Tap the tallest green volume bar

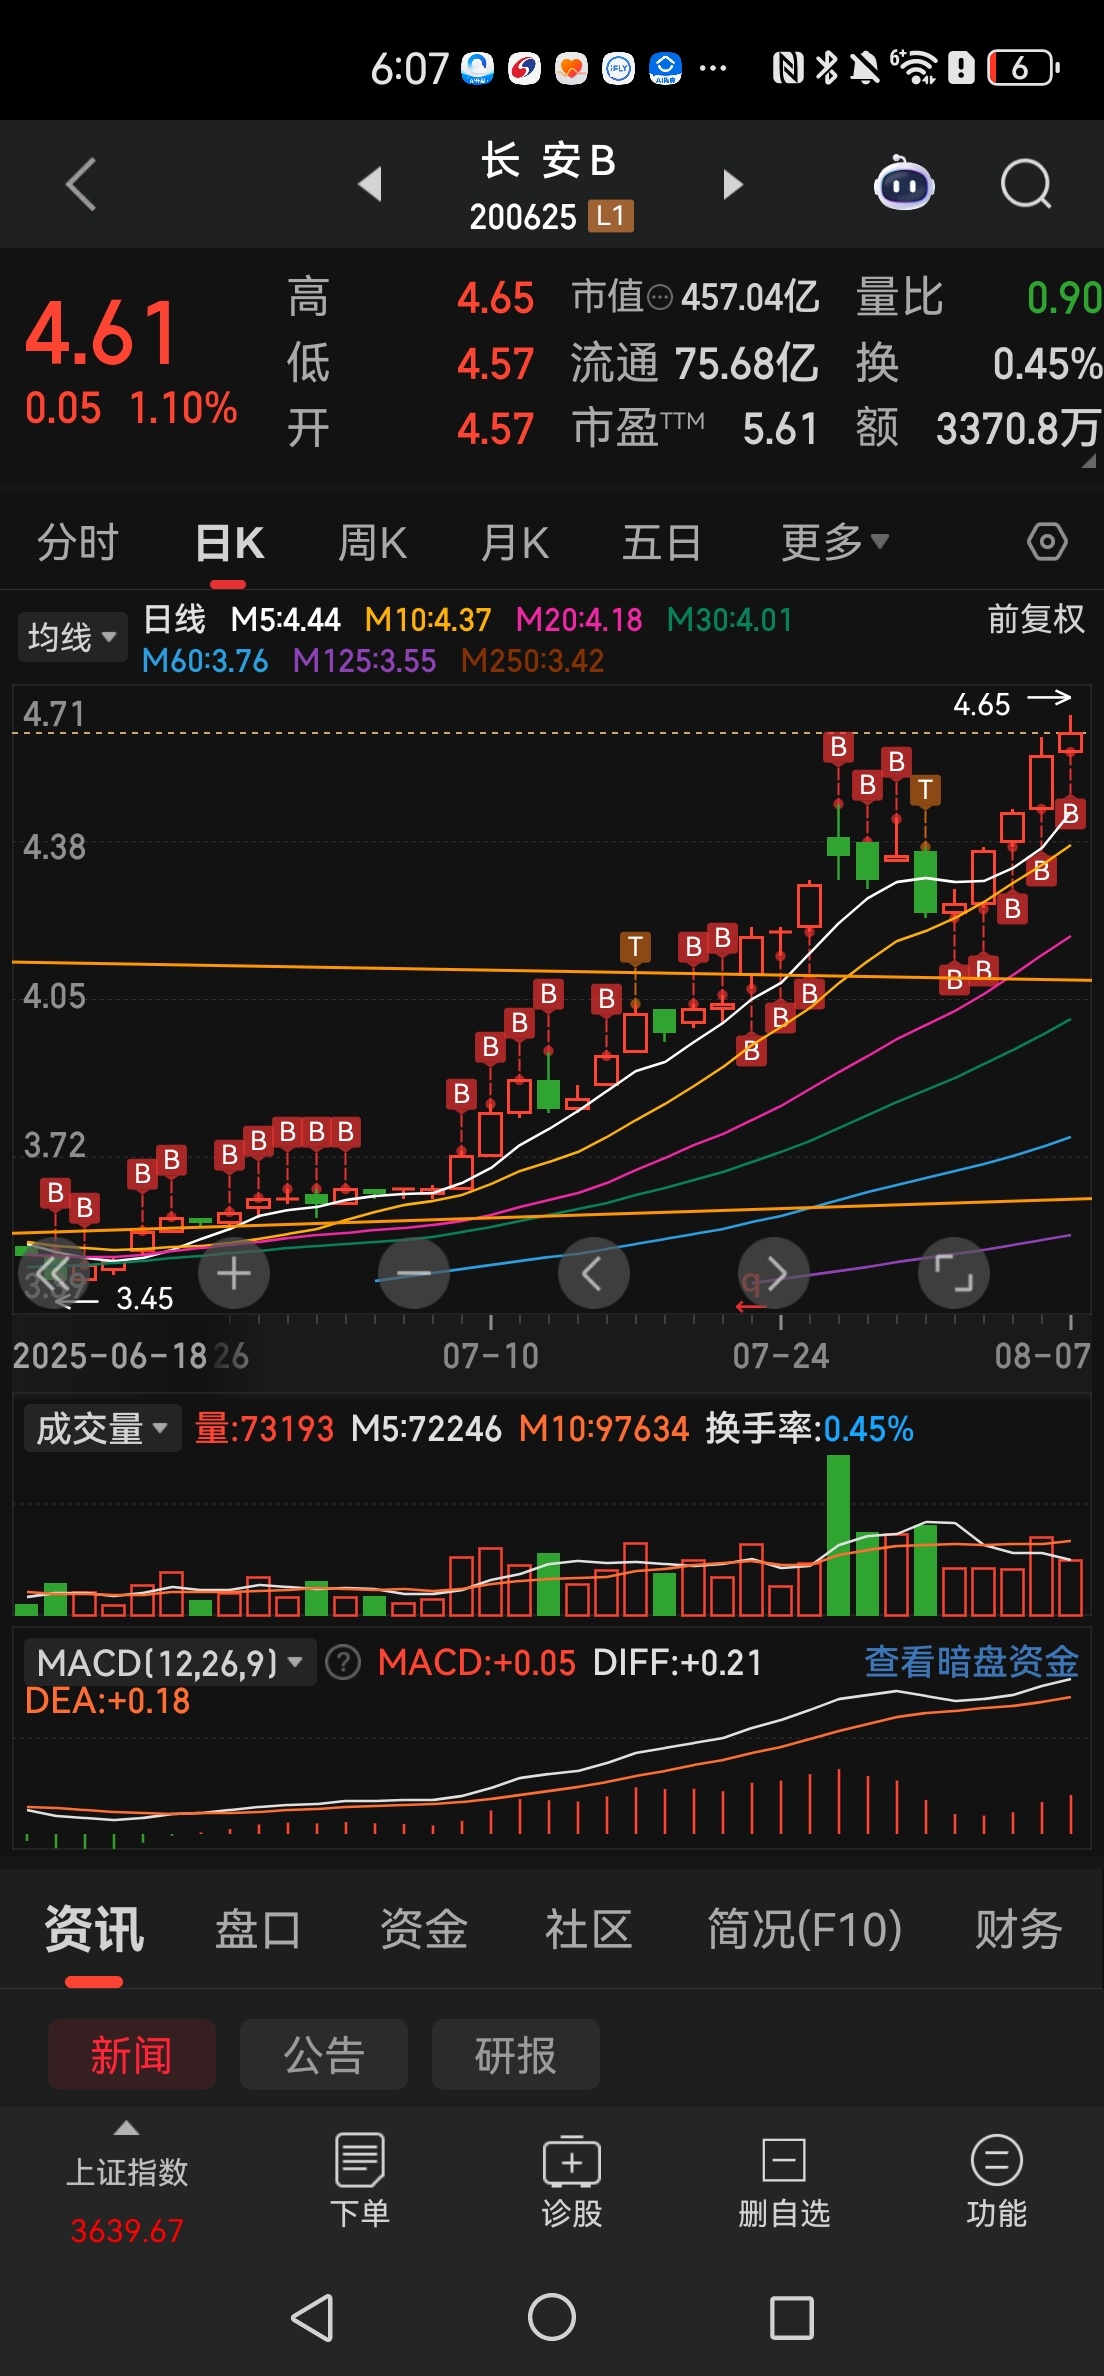pos(838,1535)
